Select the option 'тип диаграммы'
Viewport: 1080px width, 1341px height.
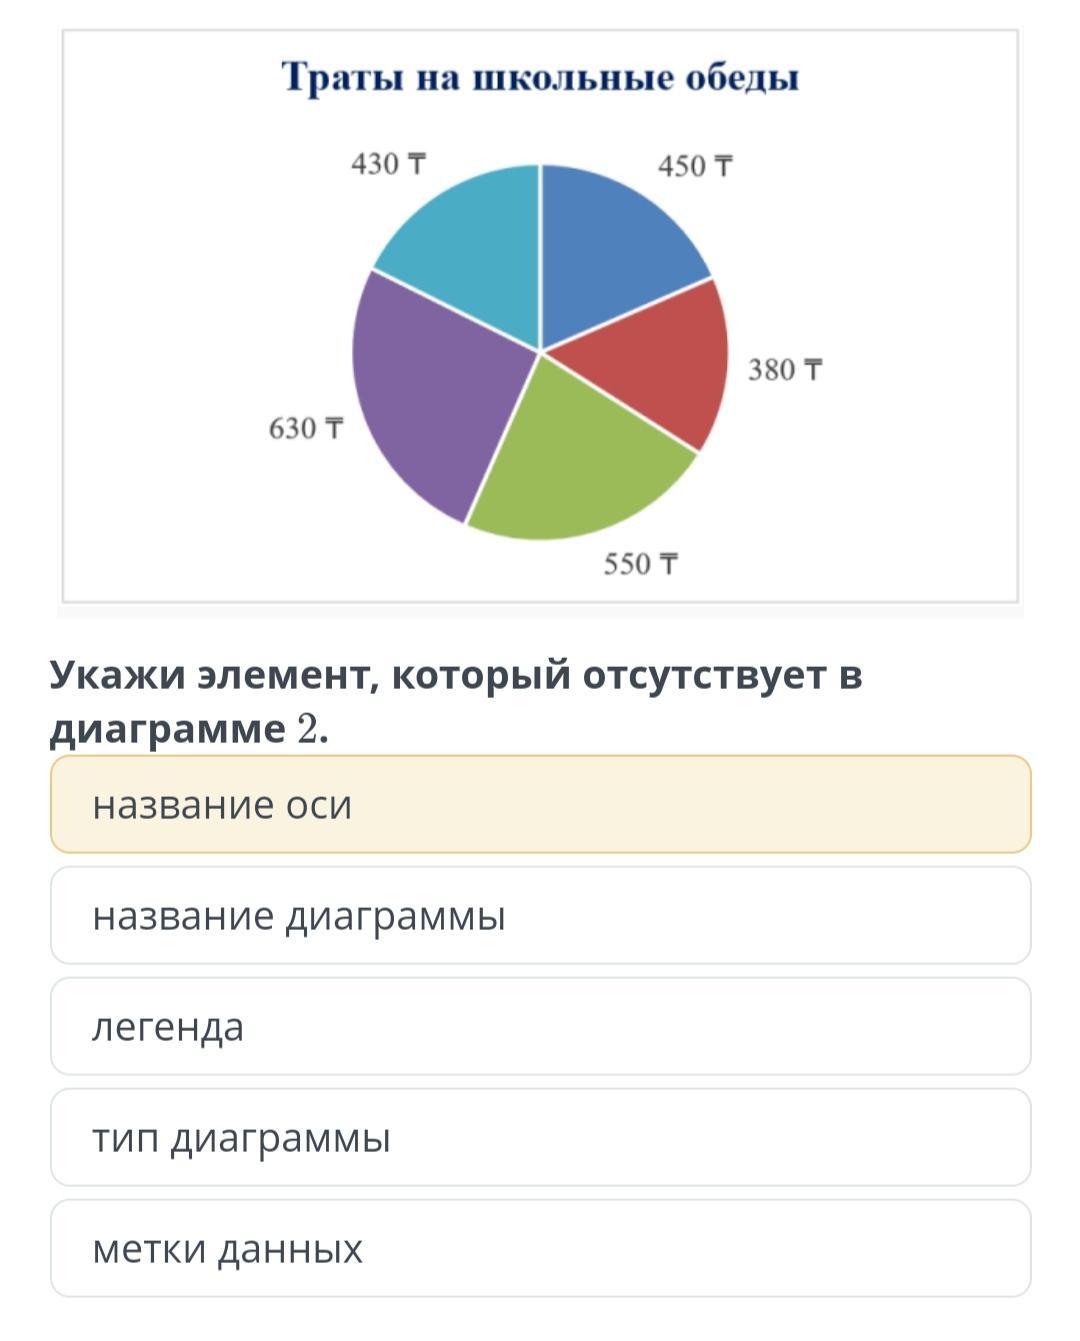[x=540, y=1137]
